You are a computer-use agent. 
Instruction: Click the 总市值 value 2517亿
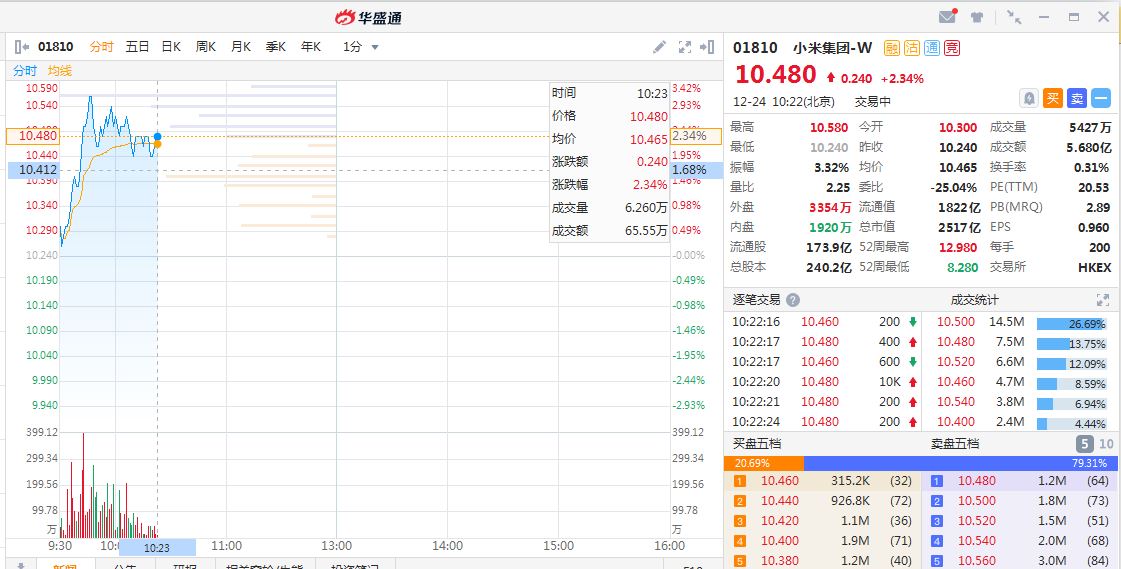pos(959,227)
